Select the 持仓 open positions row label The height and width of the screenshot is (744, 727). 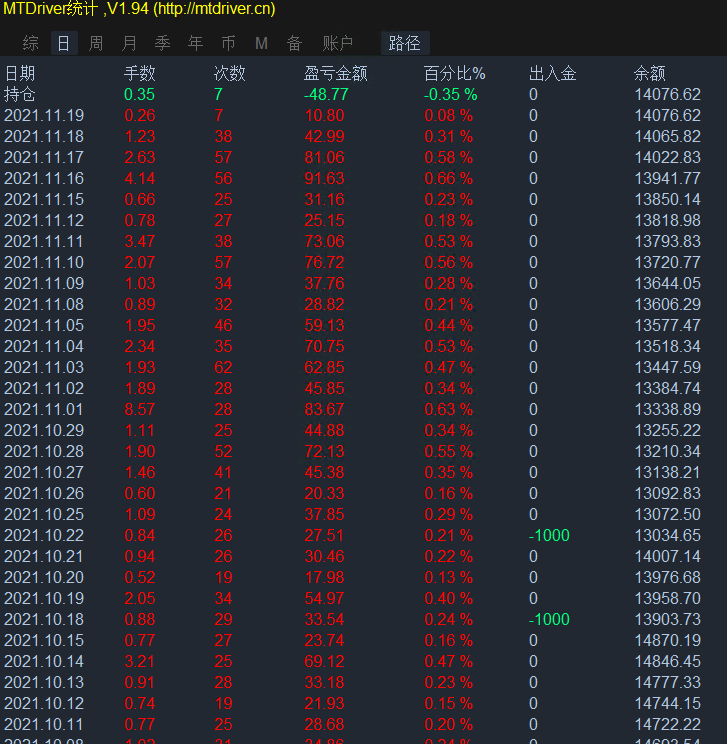[x=19, y=94]
